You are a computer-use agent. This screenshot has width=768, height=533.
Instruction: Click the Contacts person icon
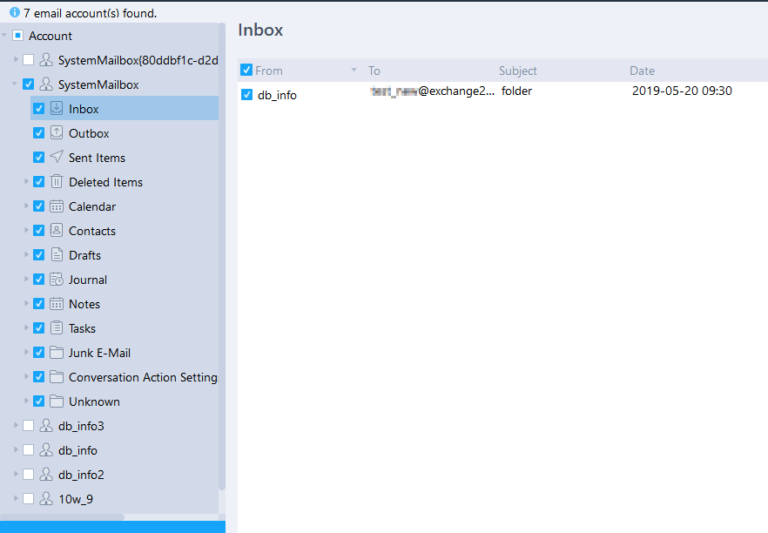(56, 231)
